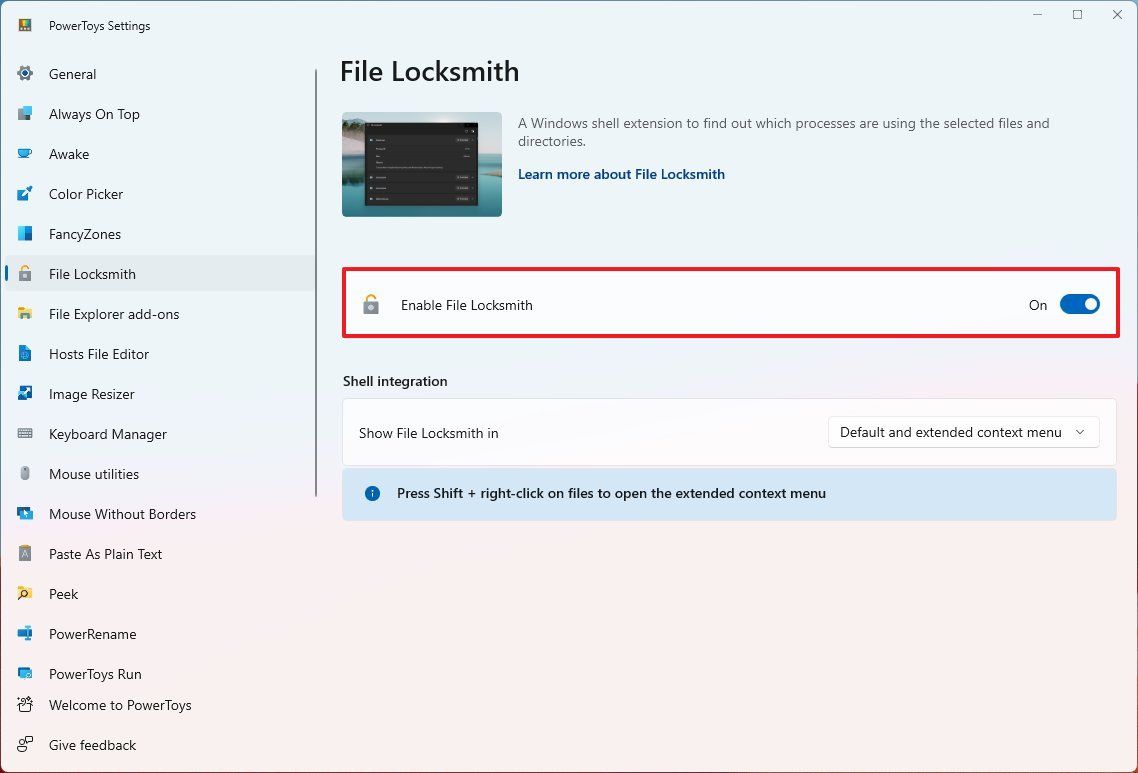Click the Give feedback icon

[x=25, y=744]
